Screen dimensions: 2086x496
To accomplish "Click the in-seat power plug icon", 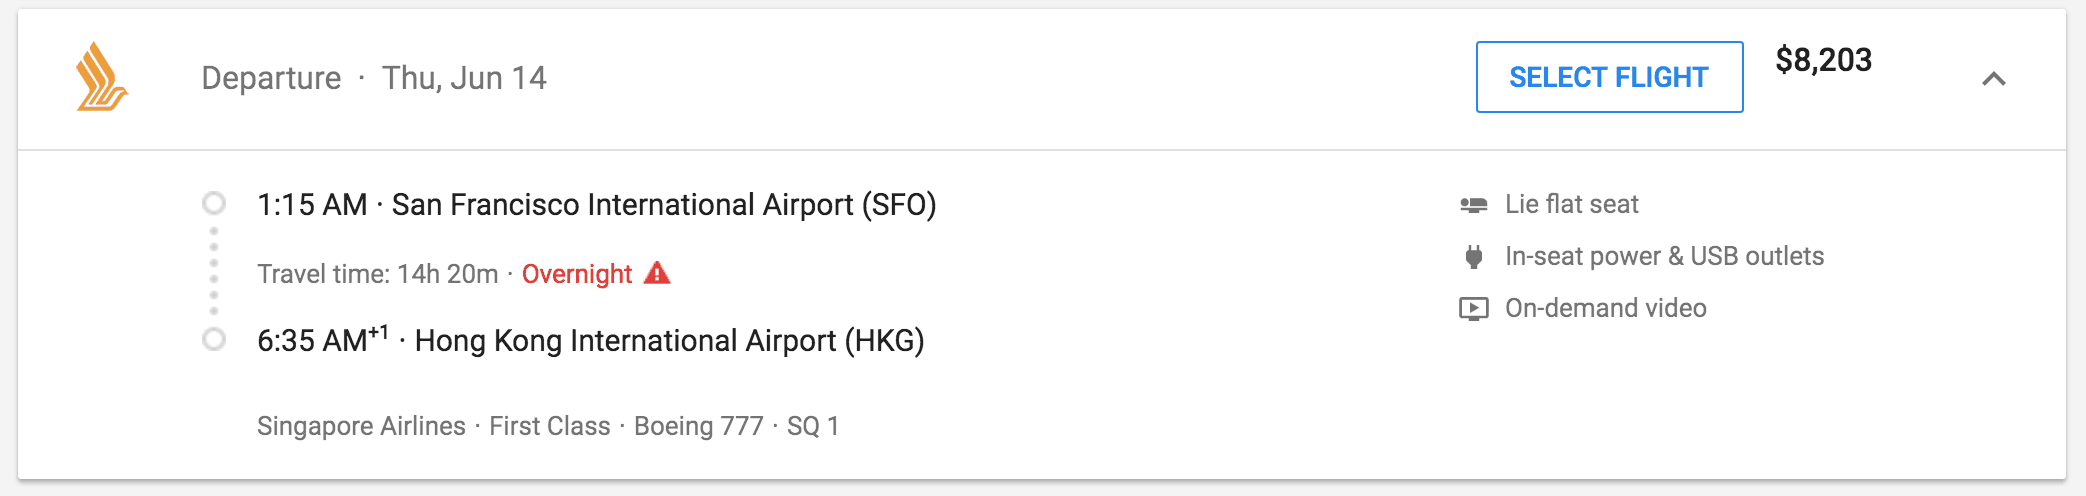I will click(1474, 257).
